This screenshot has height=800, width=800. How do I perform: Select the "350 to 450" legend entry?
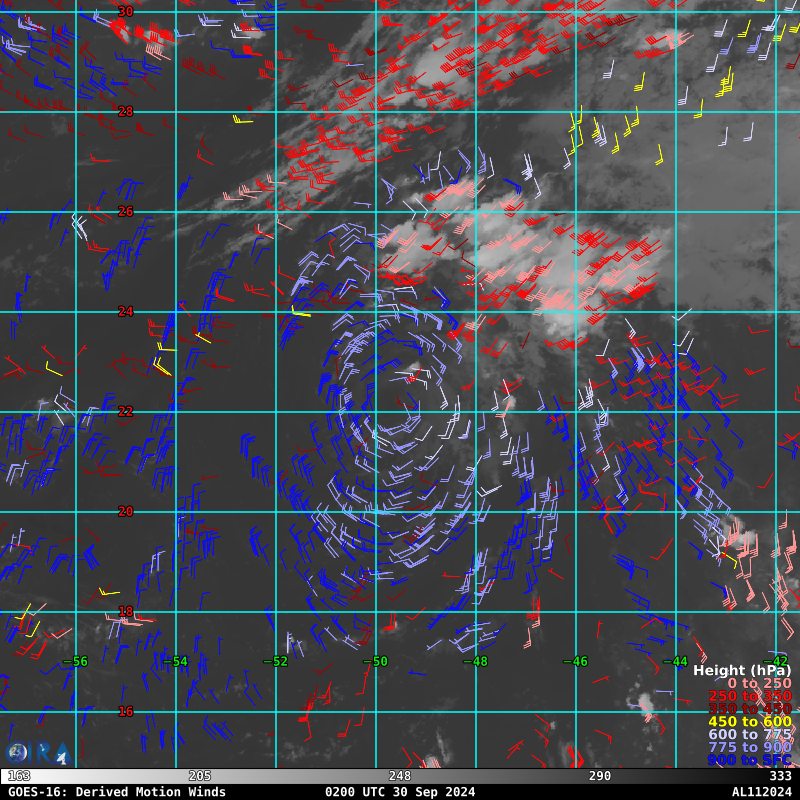[750, 709]
